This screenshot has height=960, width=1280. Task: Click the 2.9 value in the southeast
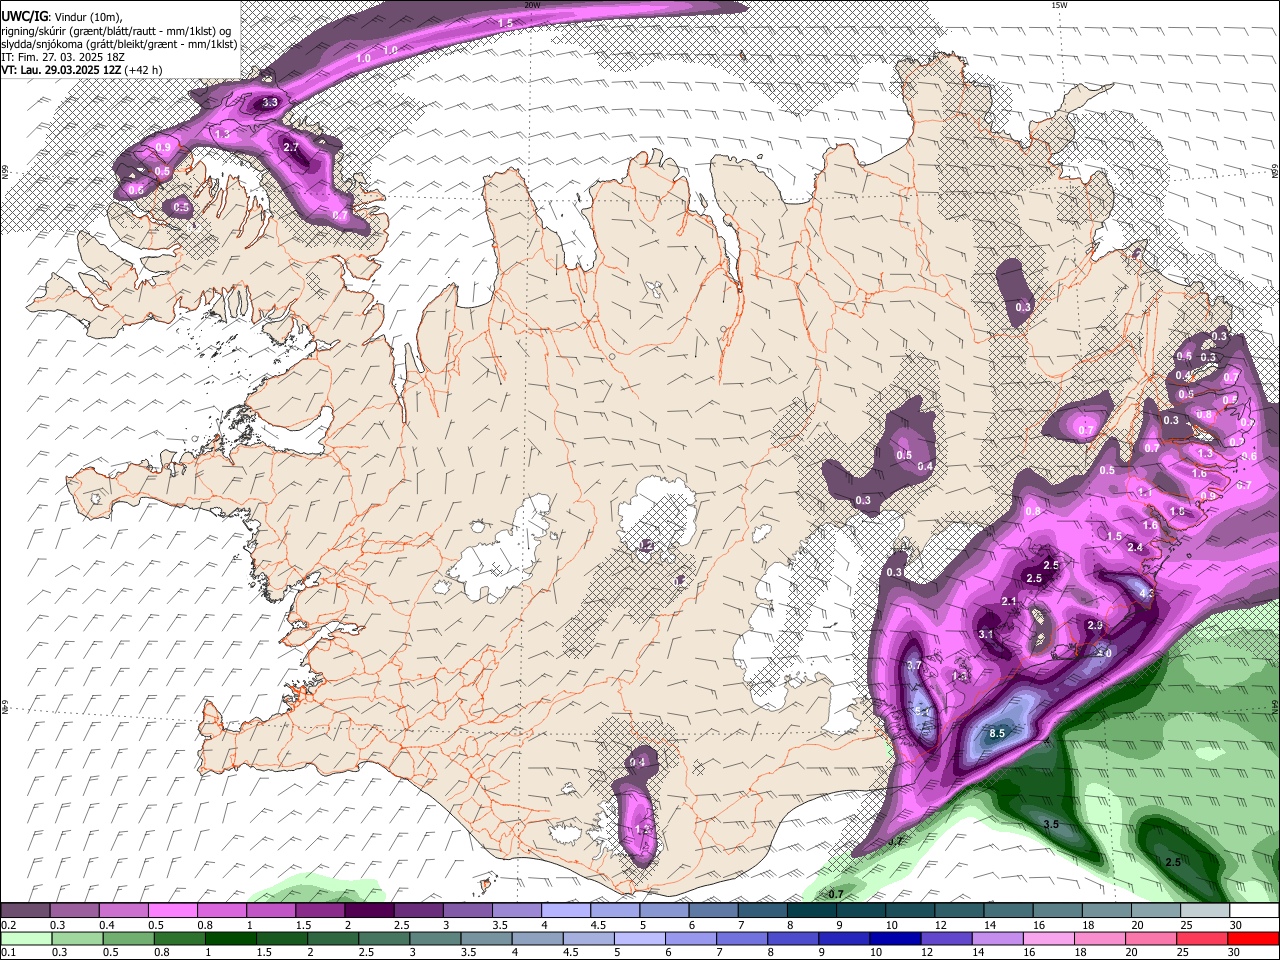1095,625
